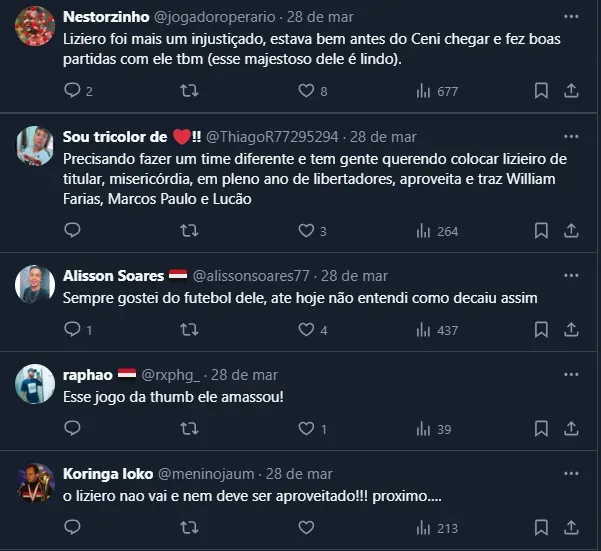601x551 pixels.
Task: View analytics for Koringa loko's tweet
Action: click(436, 527)
